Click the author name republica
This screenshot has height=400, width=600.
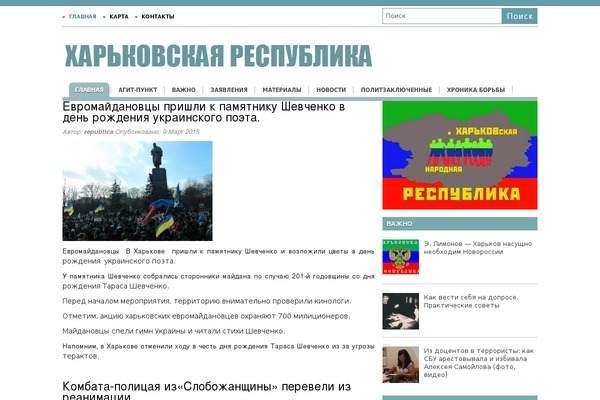click(99, 132)
